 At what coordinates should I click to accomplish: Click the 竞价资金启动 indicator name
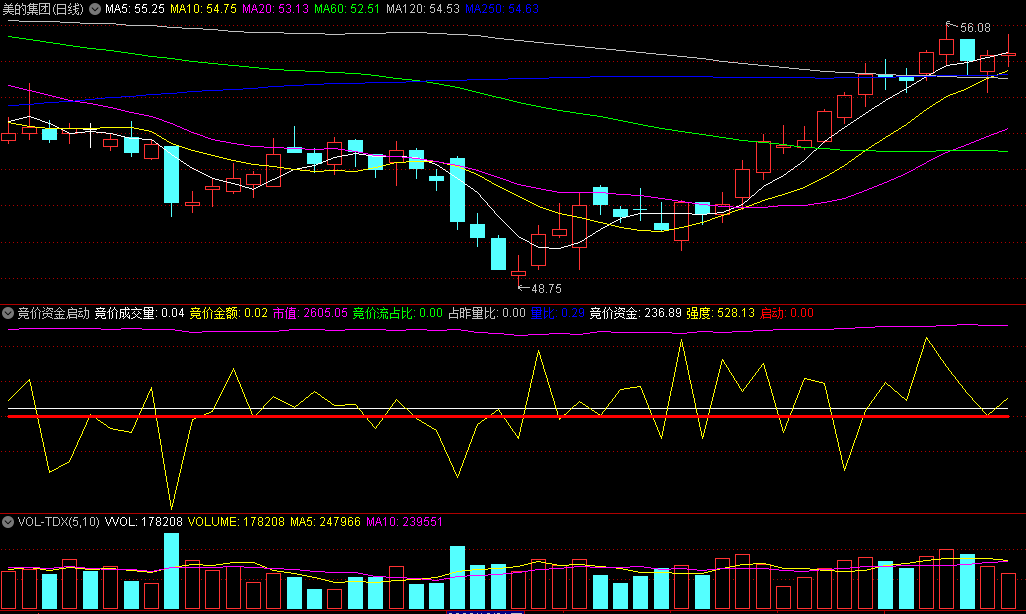tap(53, 314)
